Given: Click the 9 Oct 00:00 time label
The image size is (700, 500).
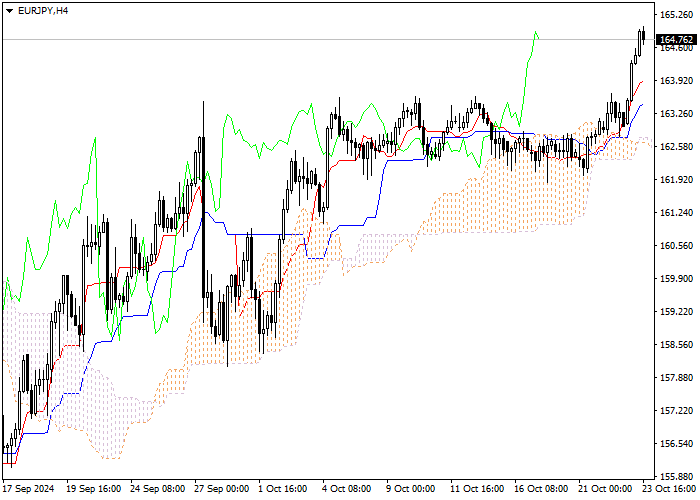Looking at the screenshot, I should click(411, 489).
